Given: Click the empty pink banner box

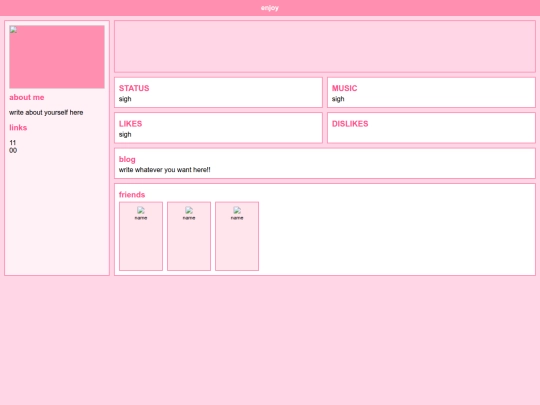Looking at the screenshot, I should 325,46.
